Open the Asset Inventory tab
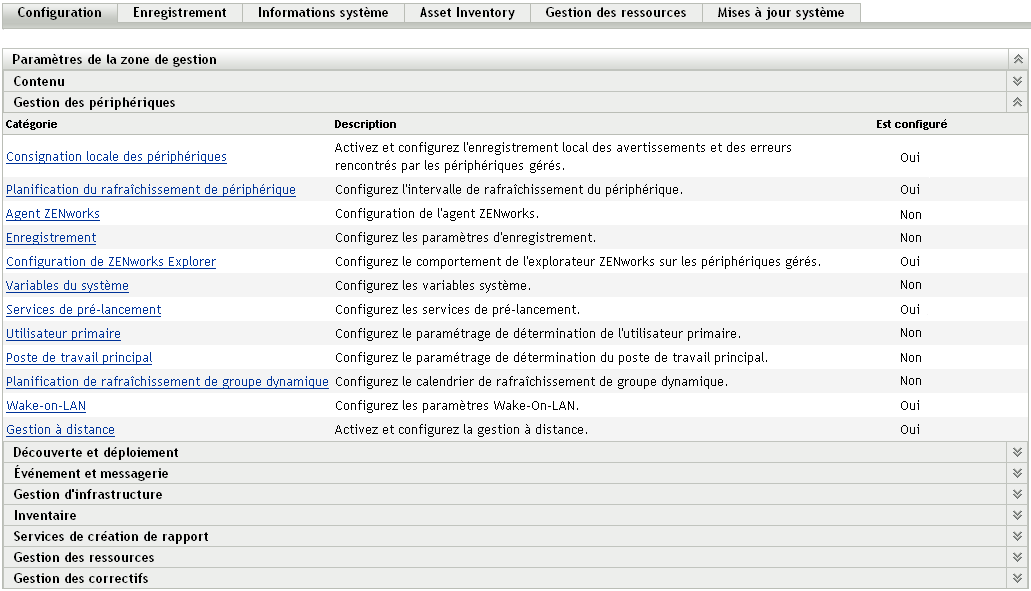The height and width of the screenshot is (591, 1031). coord(467,13)
